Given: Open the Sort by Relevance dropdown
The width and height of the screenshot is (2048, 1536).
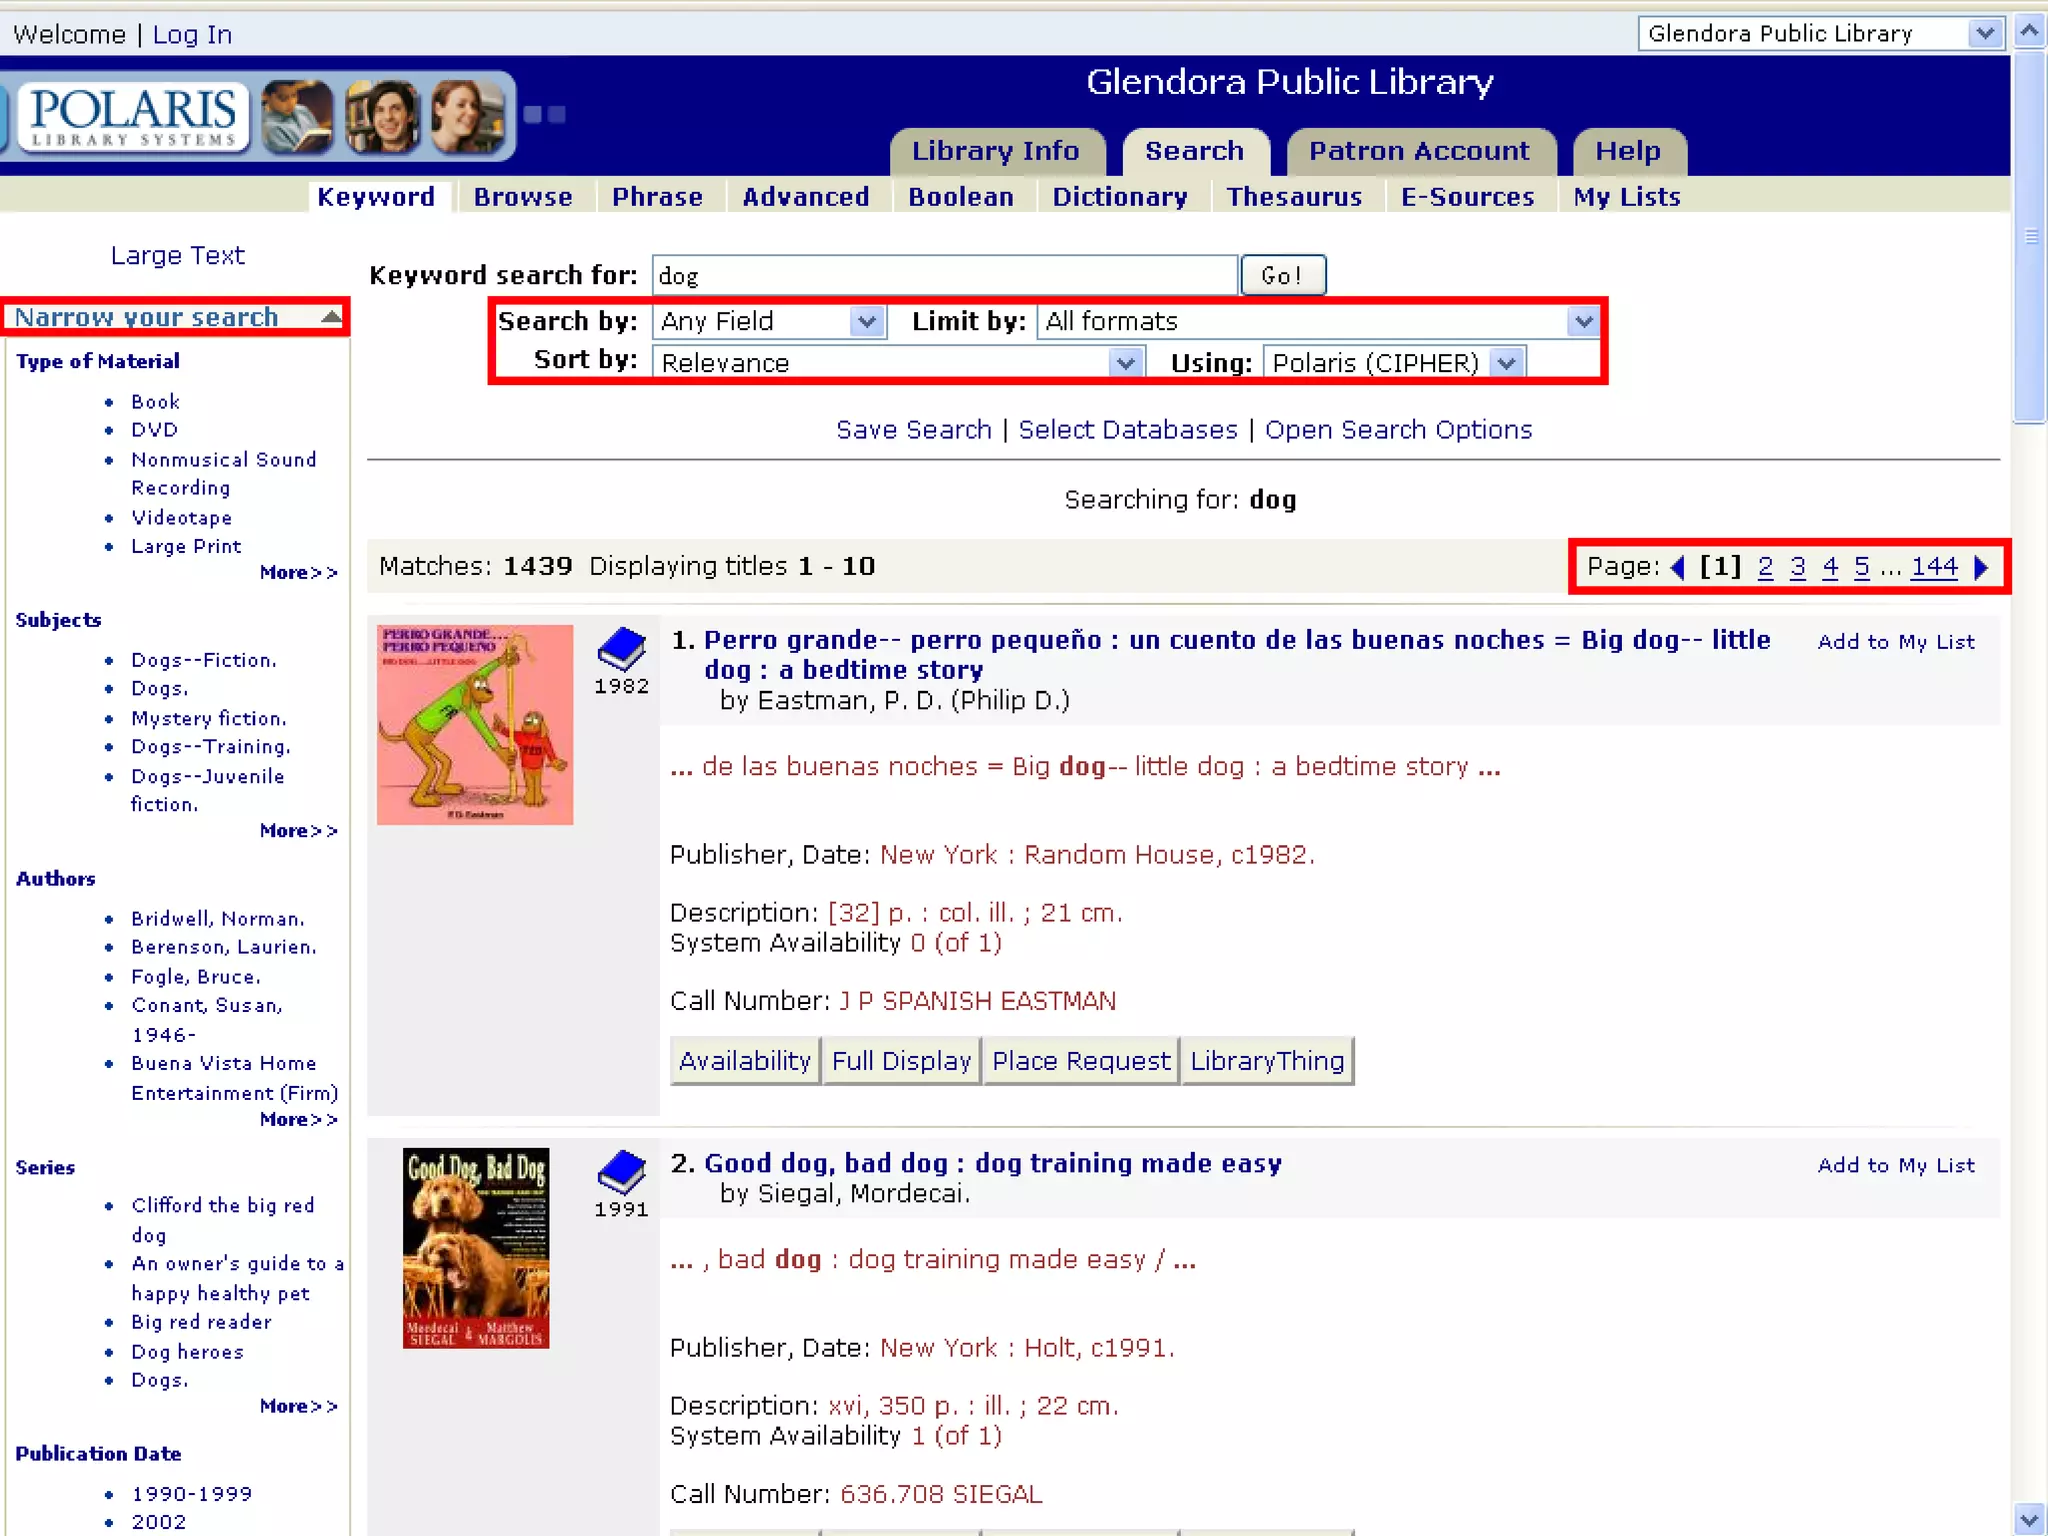Looking at the screenshot, I should click(x=1126, y=363).
